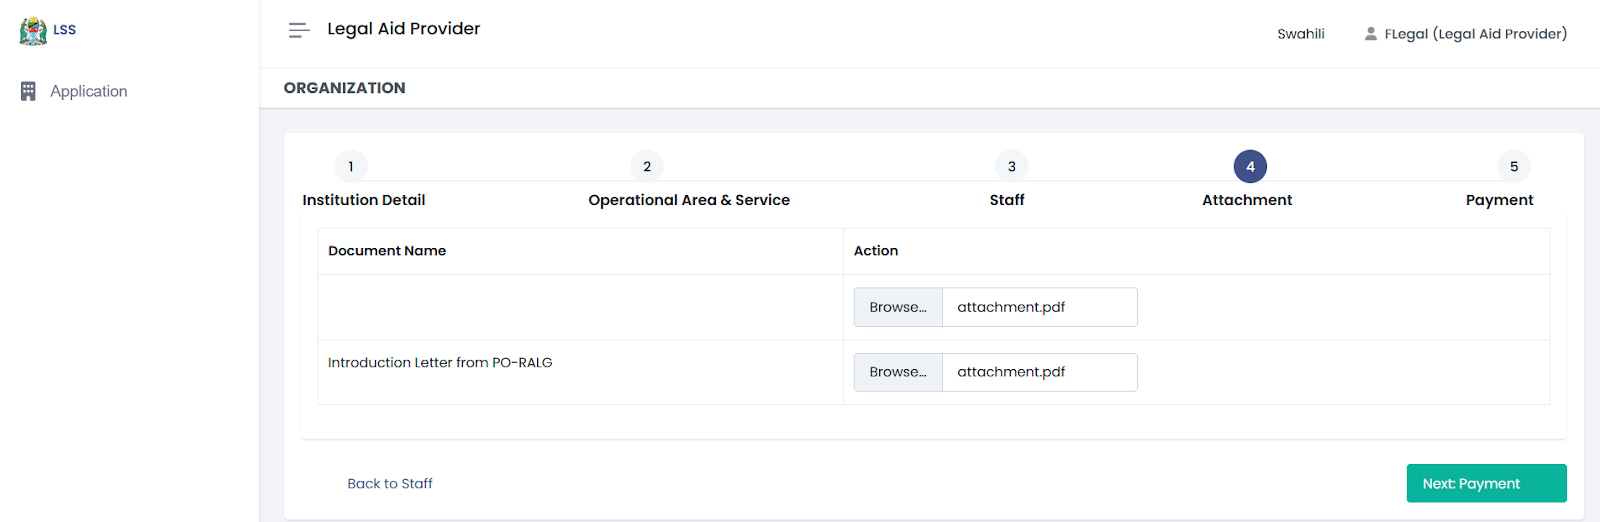
Task: Switch to the Attachment step label
Action: point(1247,200)
